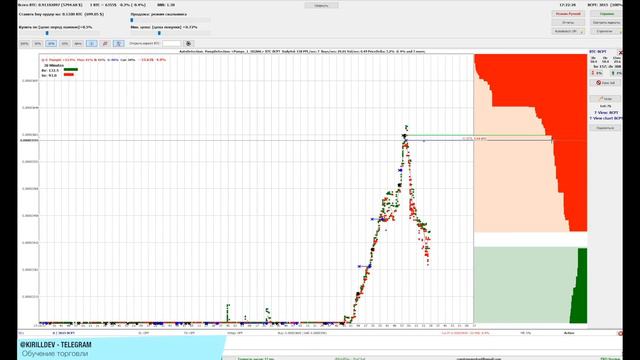640x360 pixels.
Task: Toggle the highlighted icon left of the market input
Action: [x=118, y=43]
